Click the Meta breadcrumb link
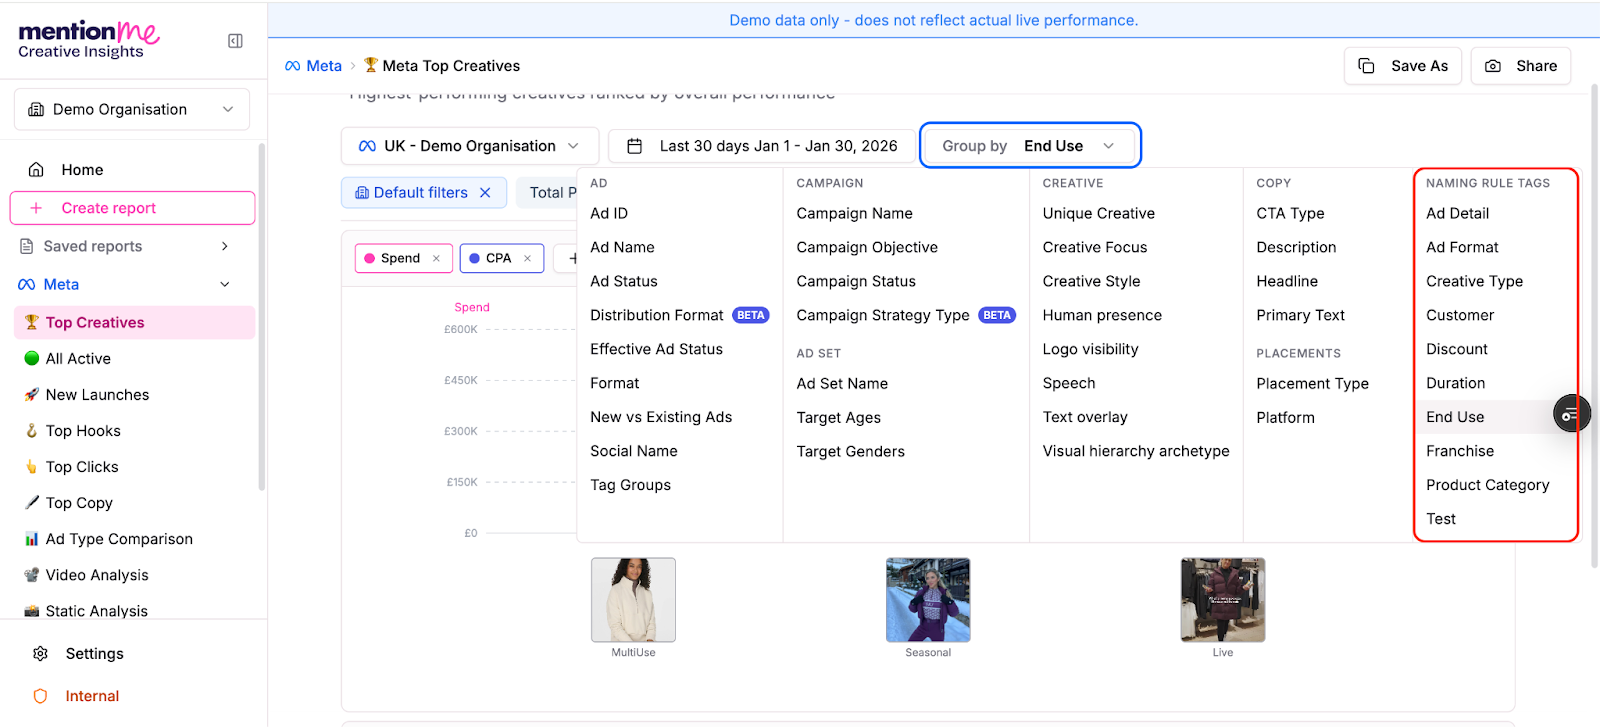Image resolution: width=1600 pixels, height=727 pixels. [x=314, y=66]
